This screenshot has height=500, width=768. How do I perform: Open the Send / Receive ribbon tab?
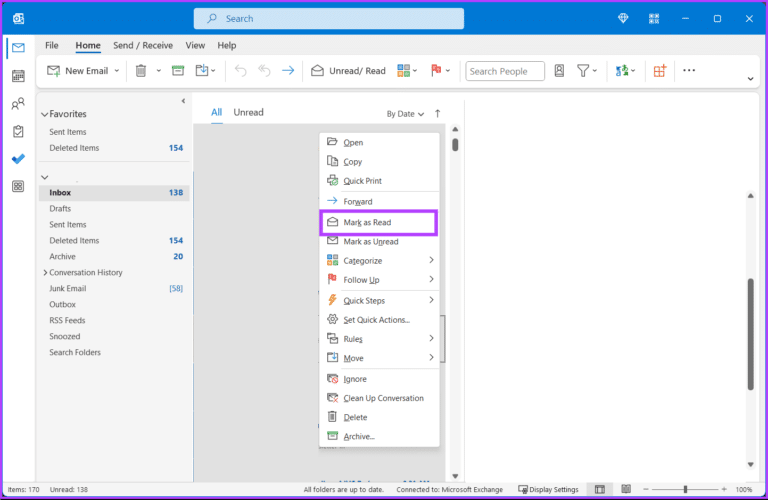(142, 45)
